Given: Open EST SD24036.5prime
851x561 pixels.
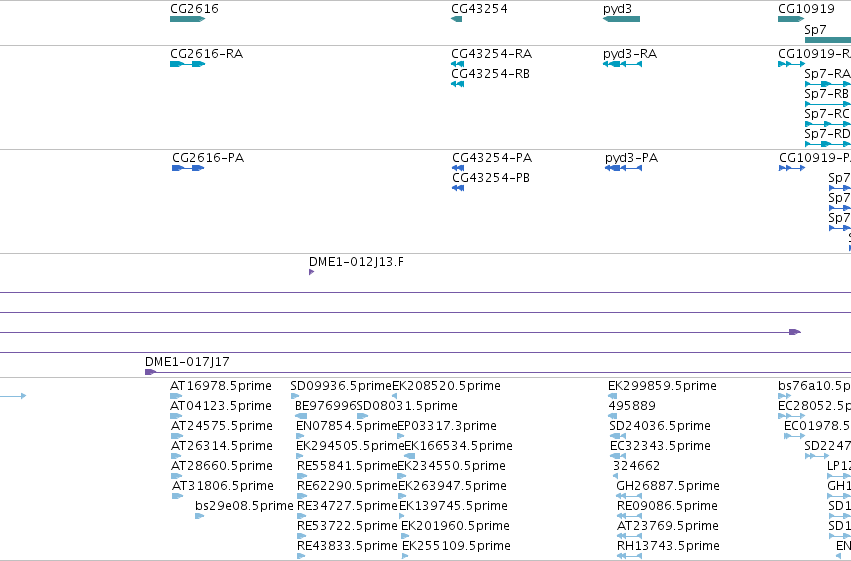Looking at the screenshot, I should (x=660, y=426).
